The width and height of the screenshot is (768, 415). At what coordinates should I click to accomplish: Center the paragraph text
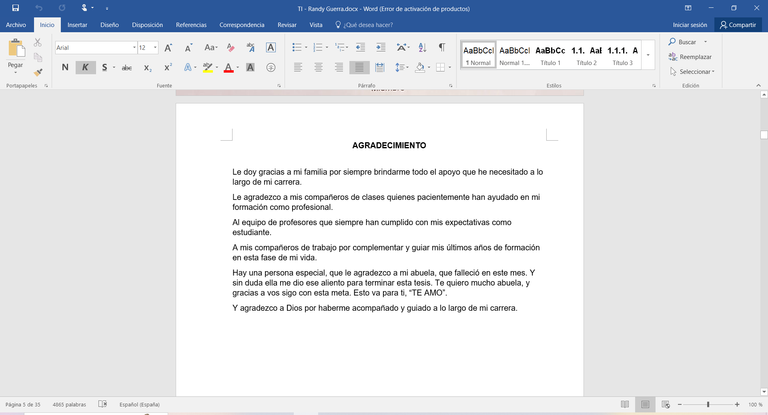tap(318, 68)
